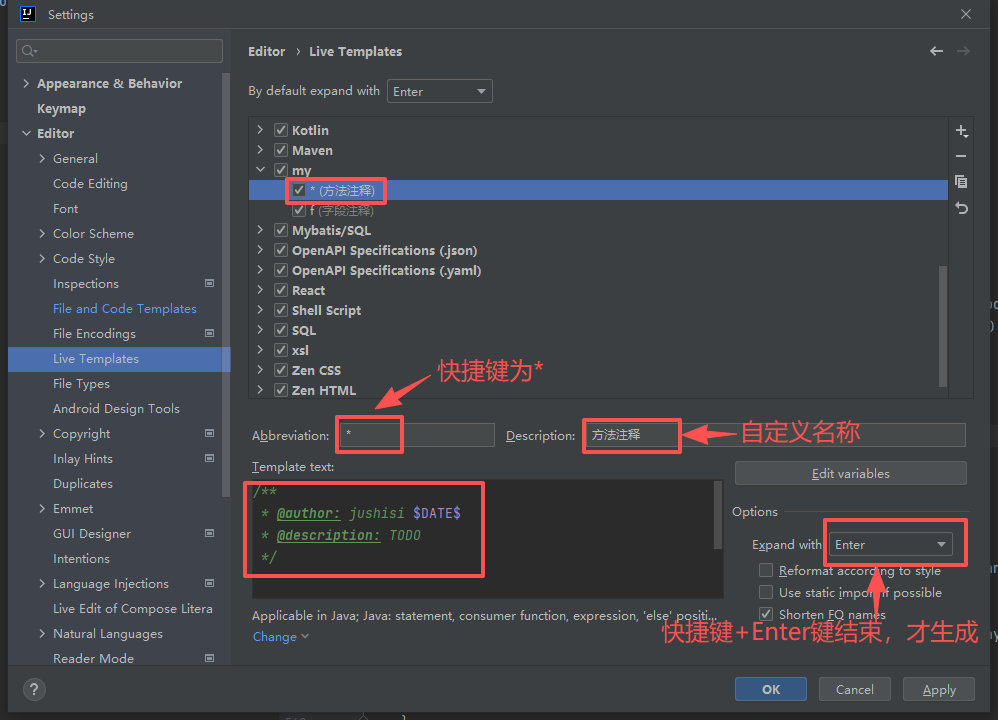This screenshot has width=998, height=720.
Task: Toggle the Zen HTML group checkbox
Action: (281, 390)
